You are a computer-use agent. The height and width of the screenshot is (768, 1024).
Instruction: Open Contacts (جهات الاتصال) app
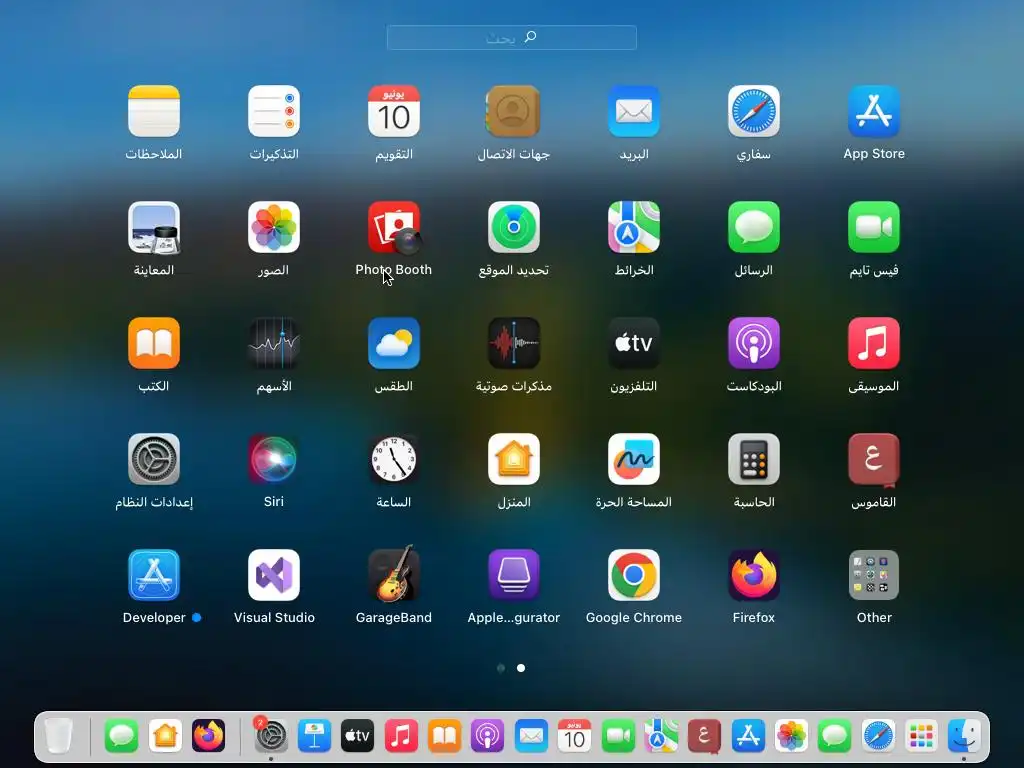(x=513, y=111)
